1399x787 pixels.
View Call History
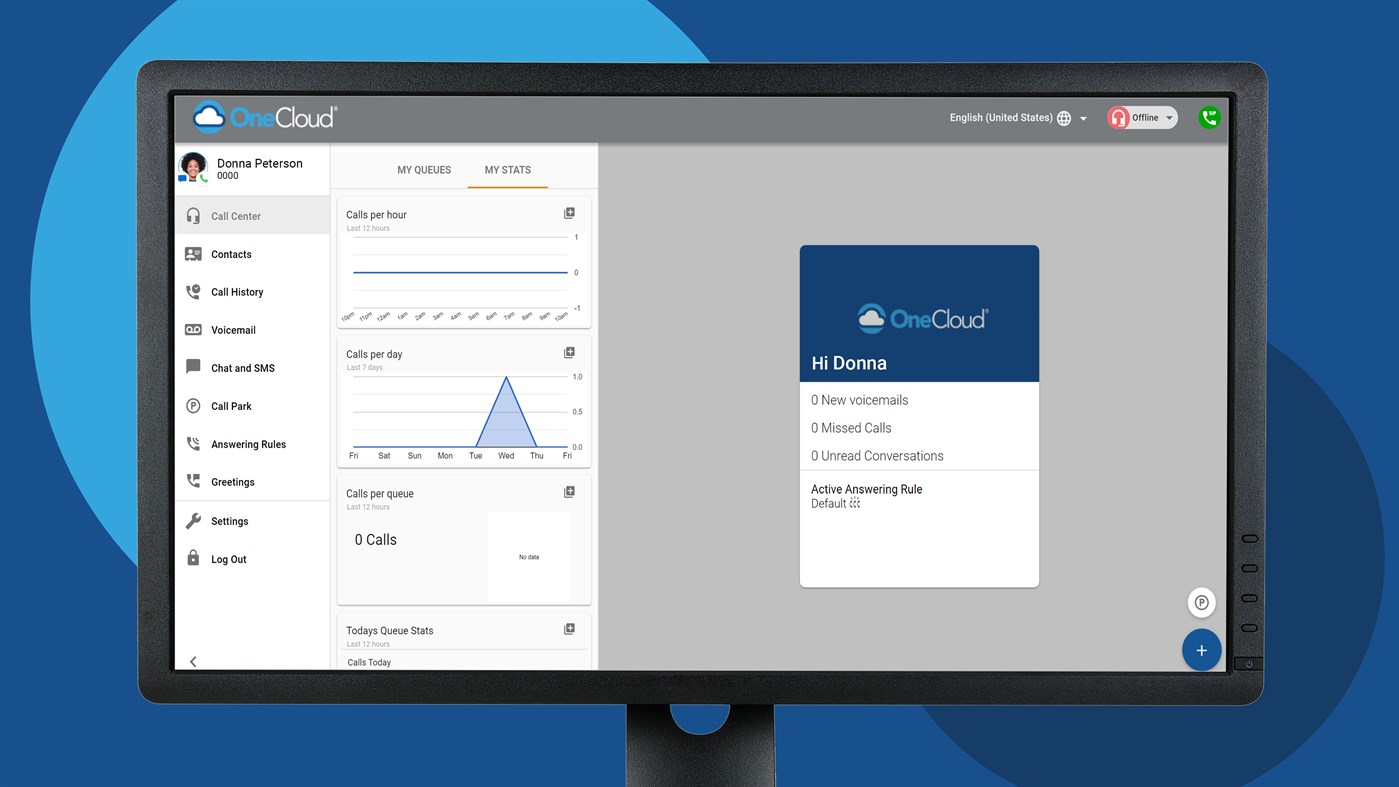click(236, 292)
